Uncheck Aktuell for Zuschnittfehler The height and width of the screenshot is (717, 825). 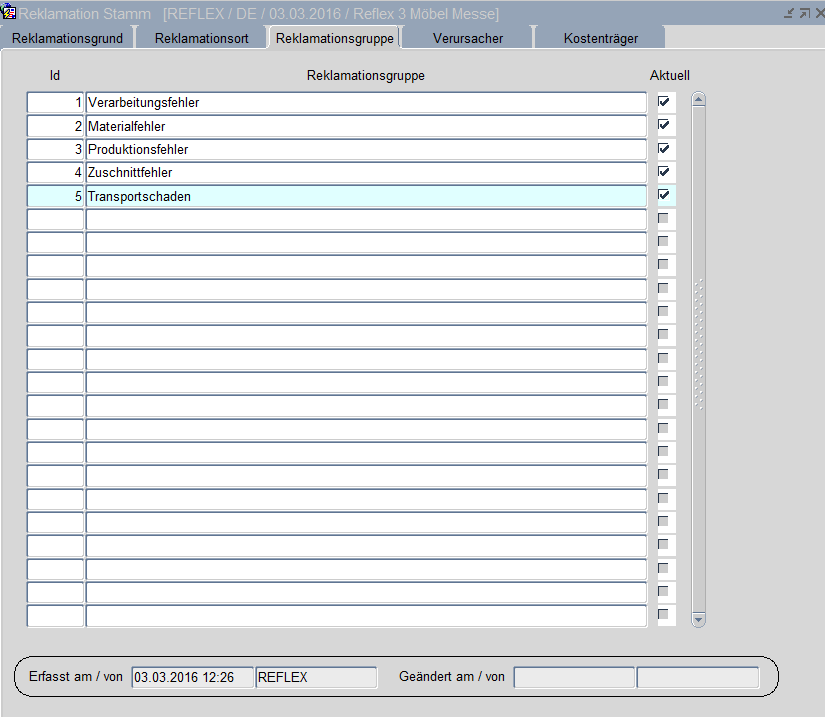(x=663, y=172)
